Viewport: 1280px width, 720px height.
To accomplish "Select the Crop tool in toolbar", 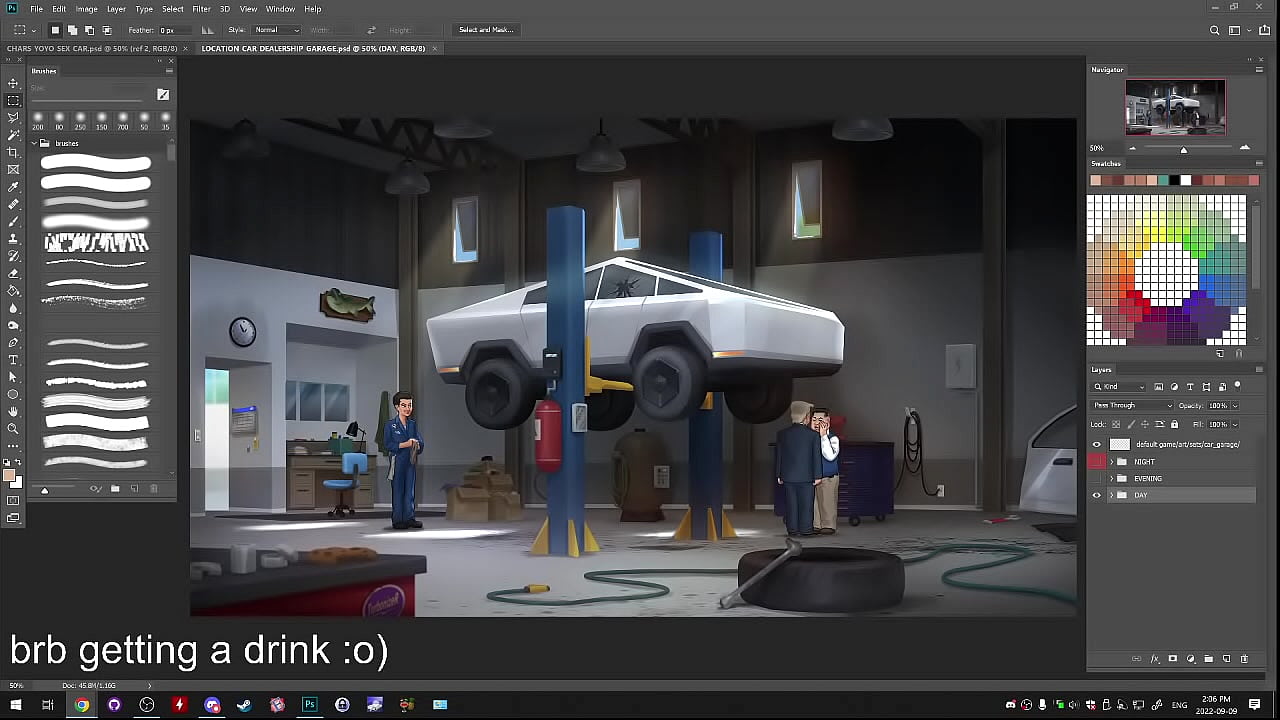I will (13, 152).
